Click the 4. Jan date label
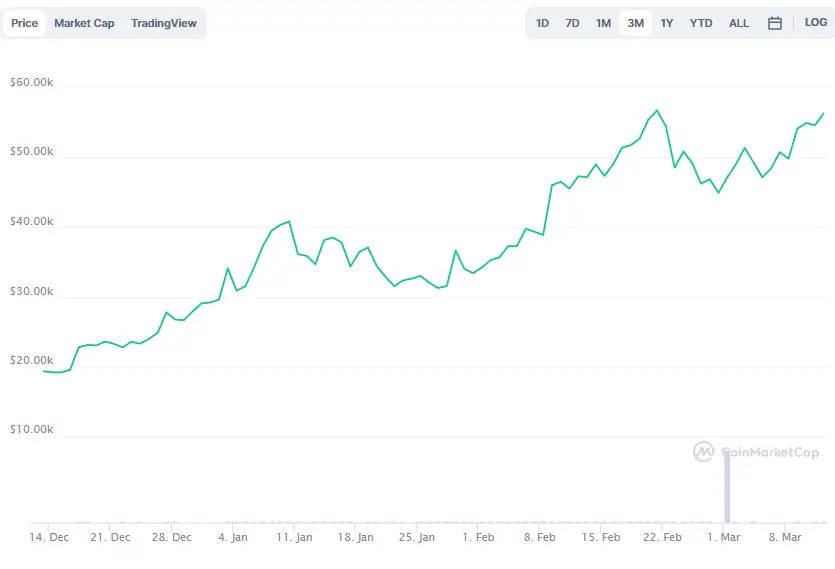 [x=233, y=537]
